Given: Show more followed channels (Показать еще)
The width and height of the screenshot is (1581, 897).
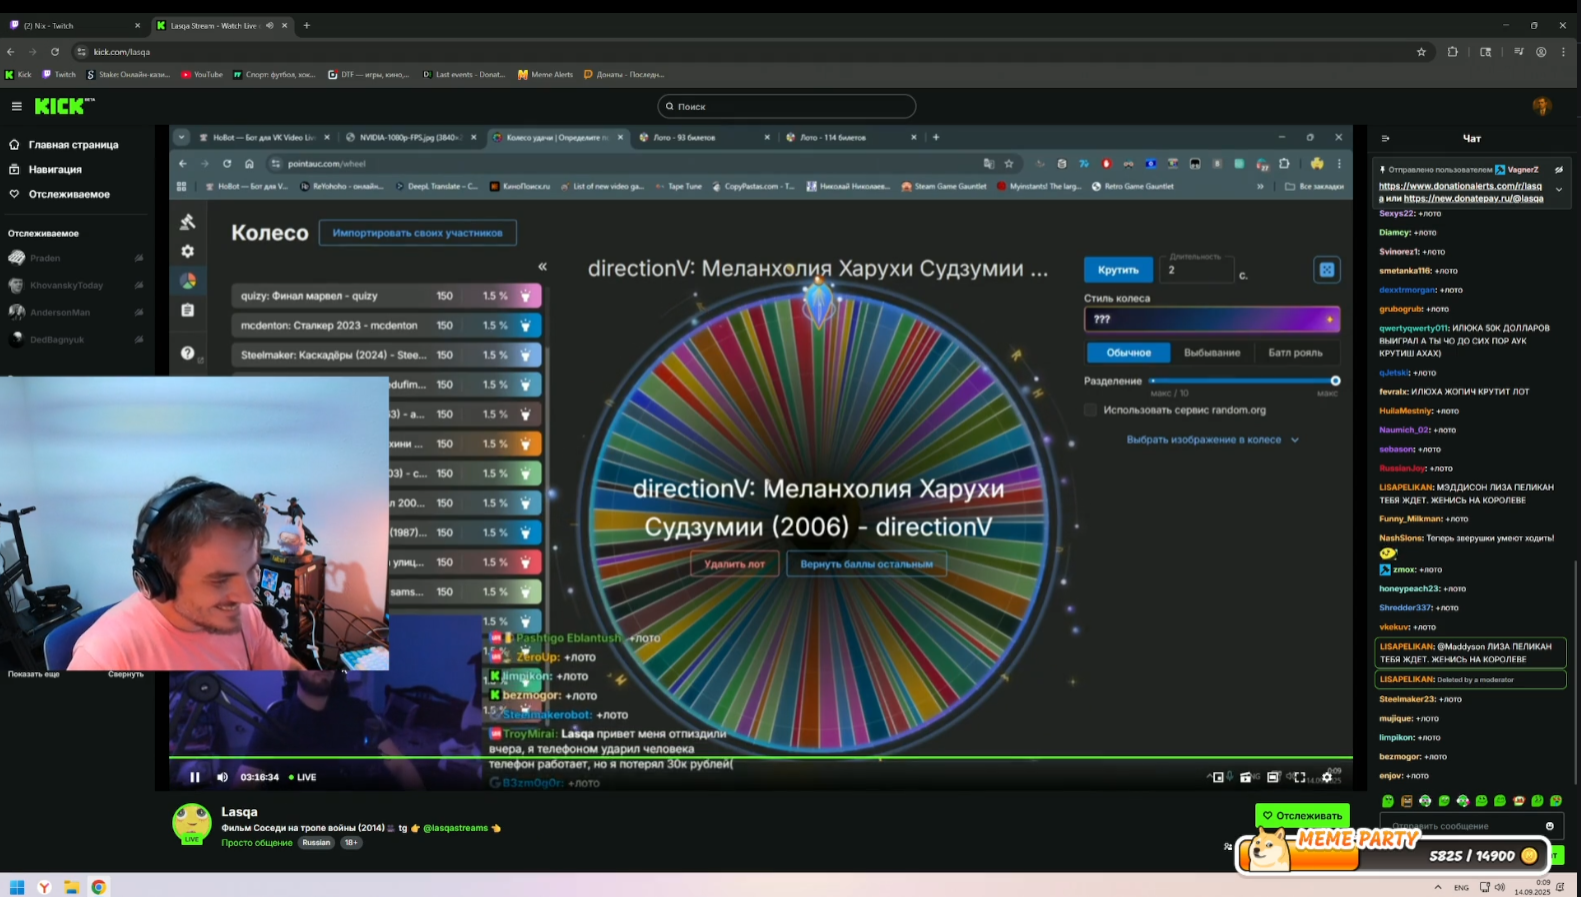Looking at the screenshot, I should click(34, 674).
